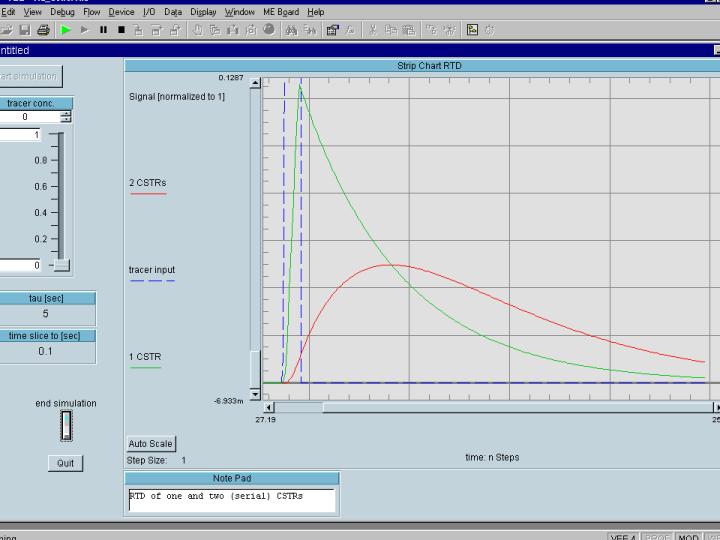Click up arrow of chart vertical scrollbar
Image resolution: width=720 pixels, height=540 pixels.
254,85
